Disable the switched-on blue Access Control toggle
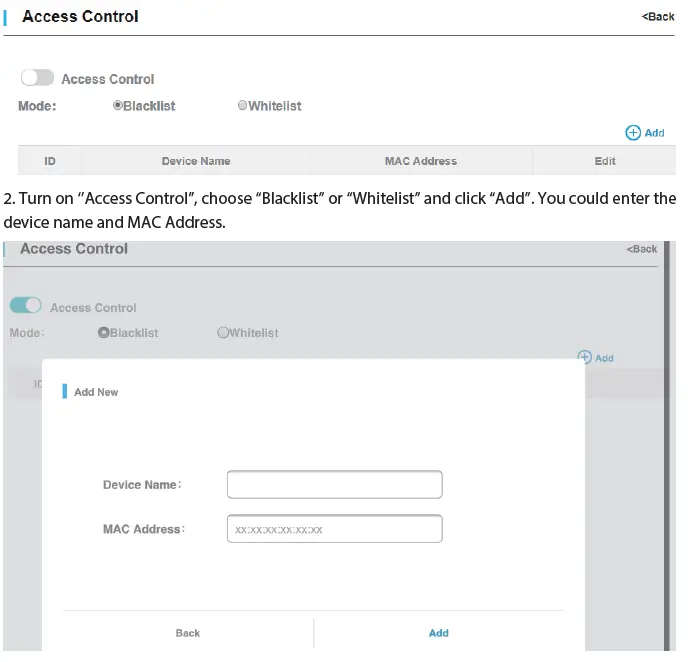 coord(26,306)
